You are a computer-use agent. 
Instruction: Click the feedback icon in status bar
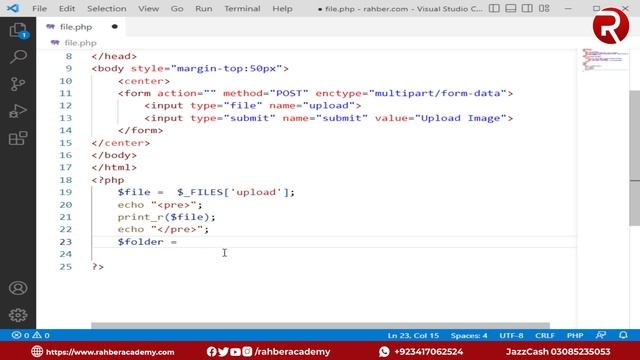[600, 335]
